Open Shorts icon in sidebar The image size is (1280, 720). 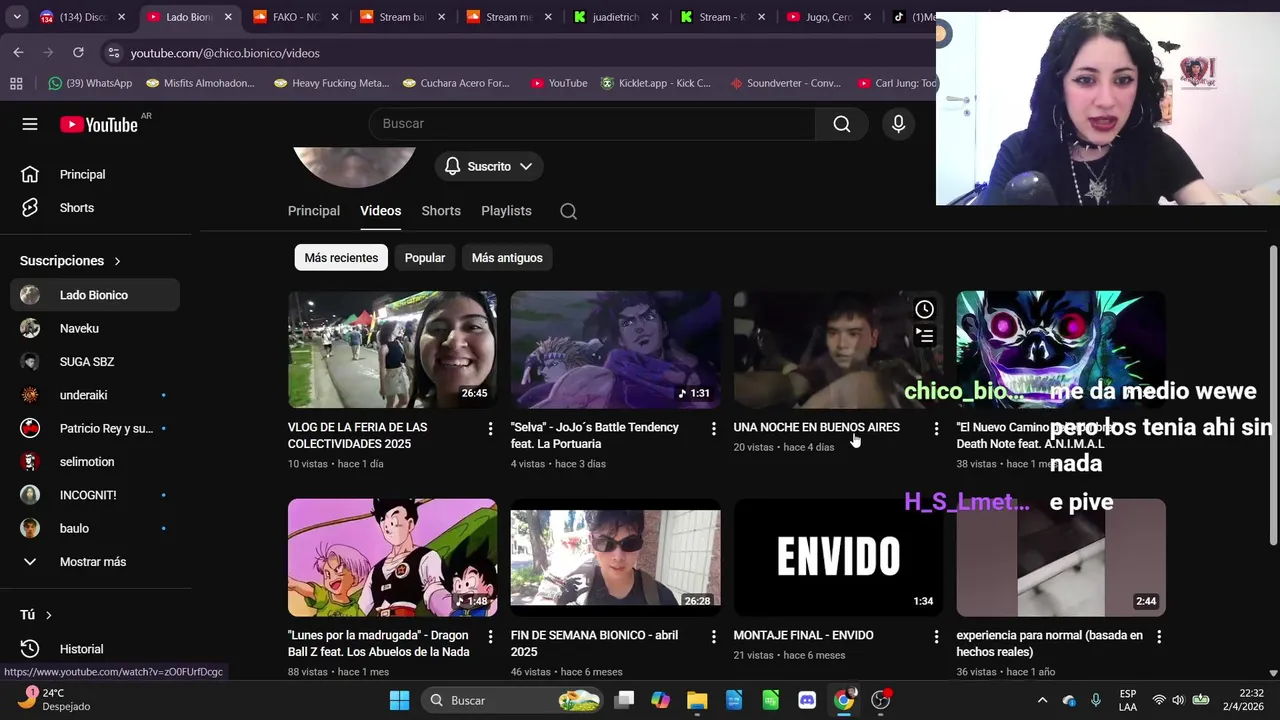30,208
